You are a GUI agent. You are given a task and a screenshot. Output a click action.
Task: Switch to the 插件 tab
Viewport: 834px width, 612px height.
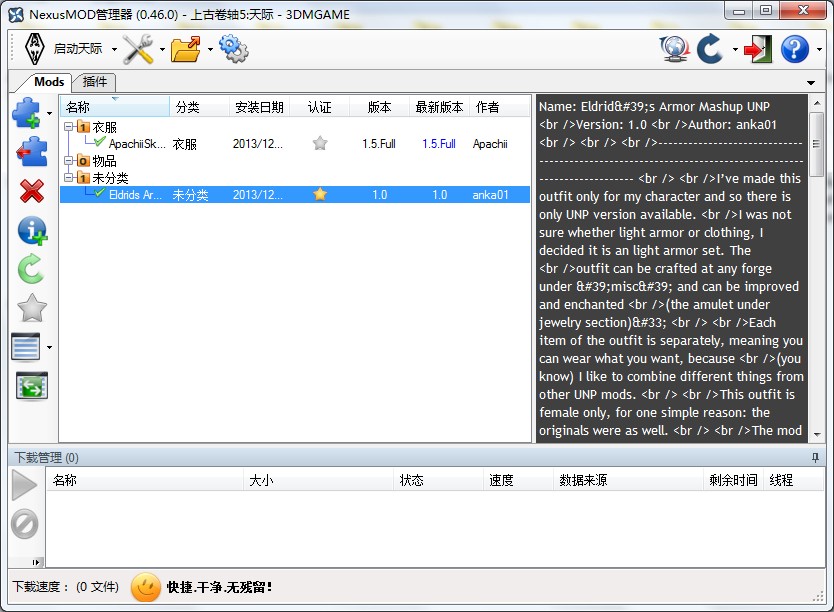(x=95, y=82)
